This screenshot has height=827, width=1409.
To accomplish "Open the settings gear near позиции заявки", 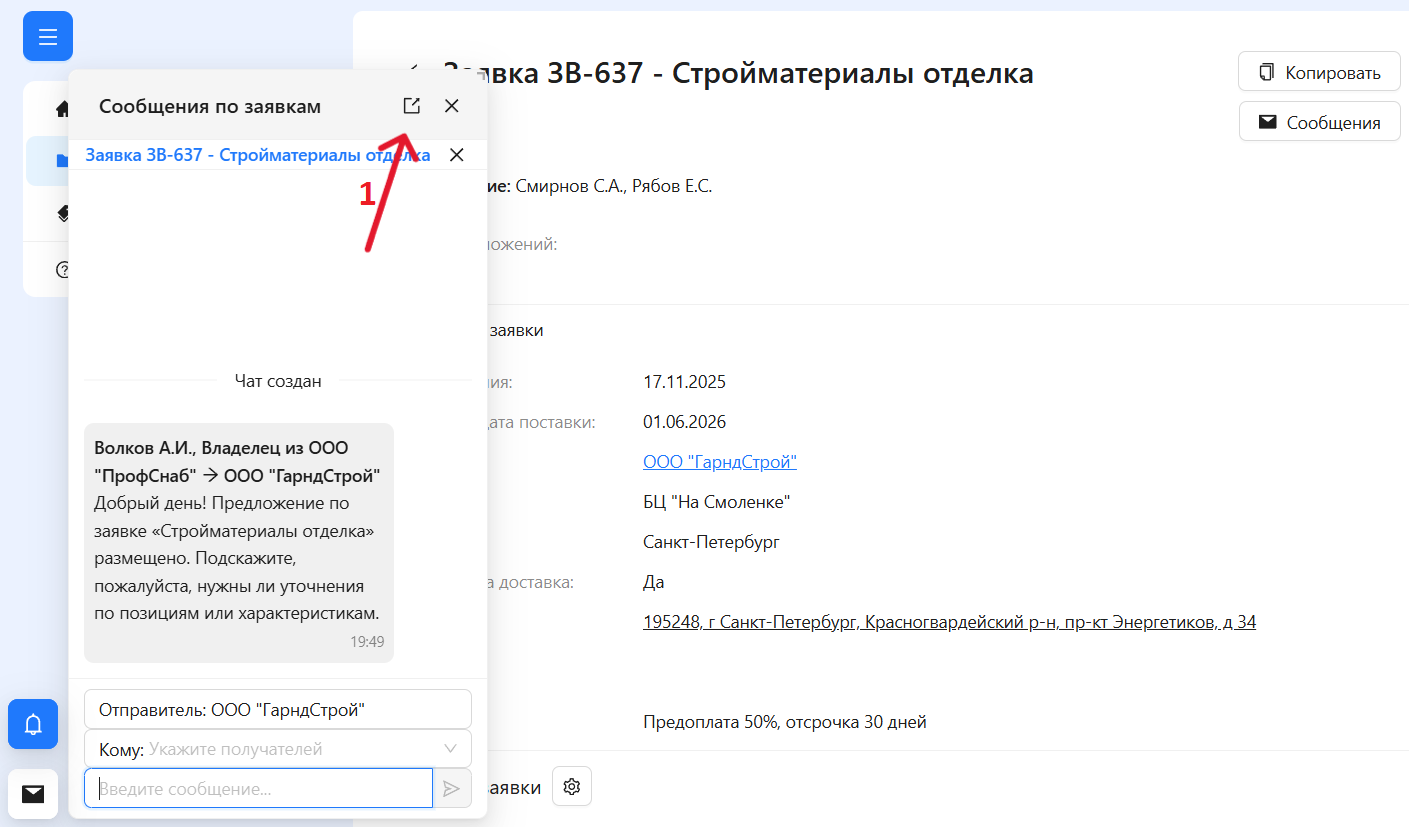I will 571,786.
